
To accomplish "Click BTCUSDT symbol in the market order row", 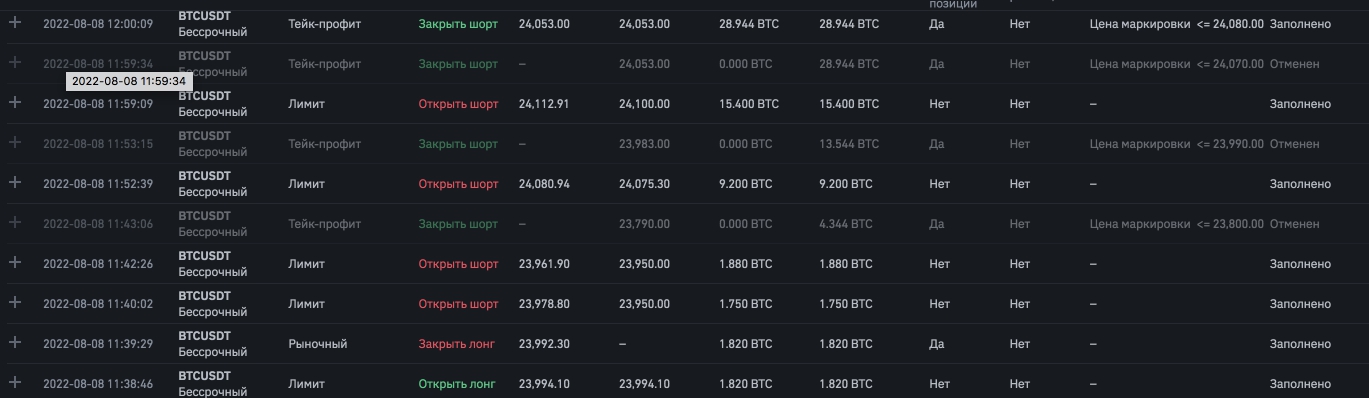I will click(x=205, y=336).
